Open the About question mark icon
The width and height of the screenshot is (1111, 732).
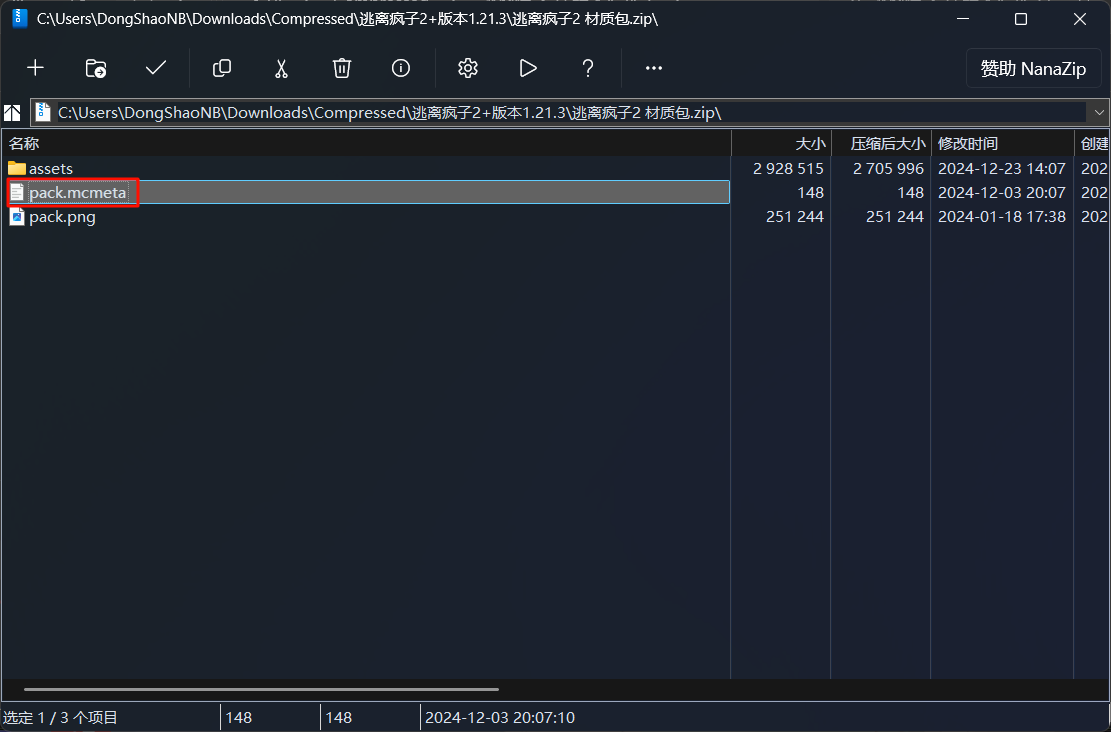tap(588, 68)
